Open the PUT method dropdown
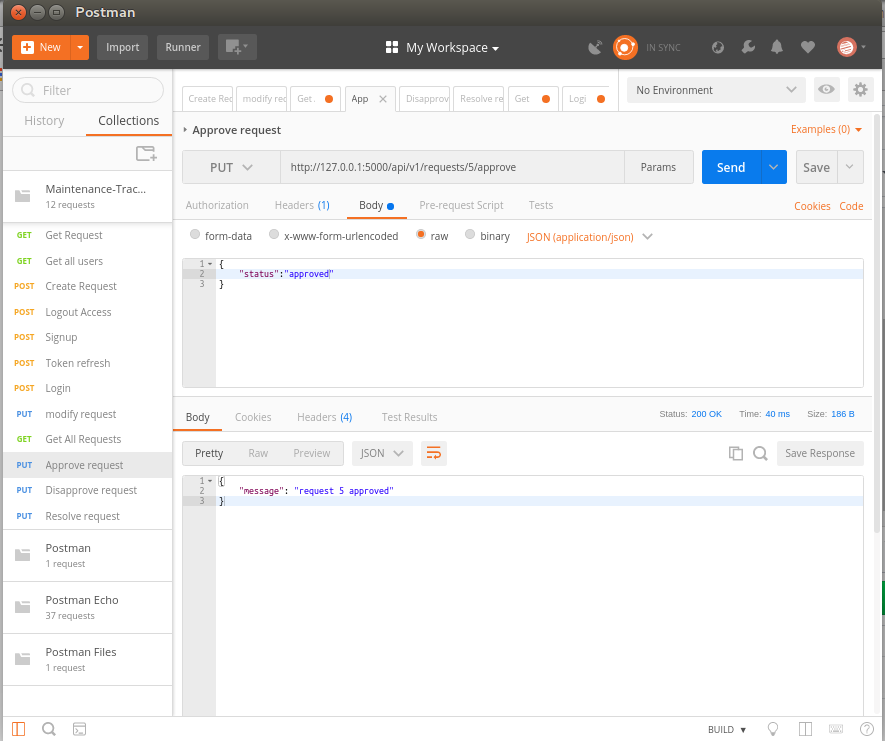The image size is (885, 741). (231, 167)
